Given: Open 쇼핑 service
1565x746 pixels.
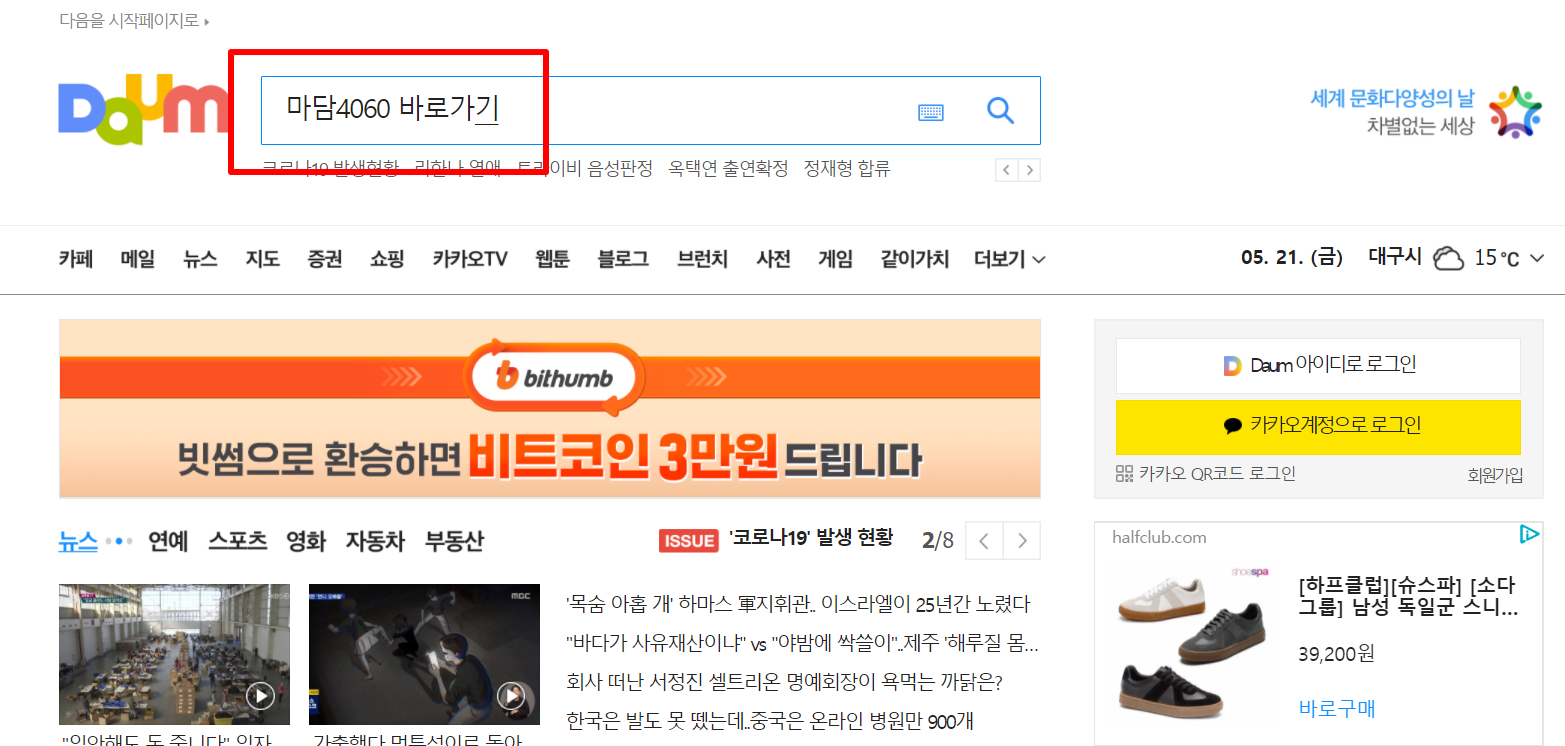Looking at the screenshot, I should [x=387, y=259].
